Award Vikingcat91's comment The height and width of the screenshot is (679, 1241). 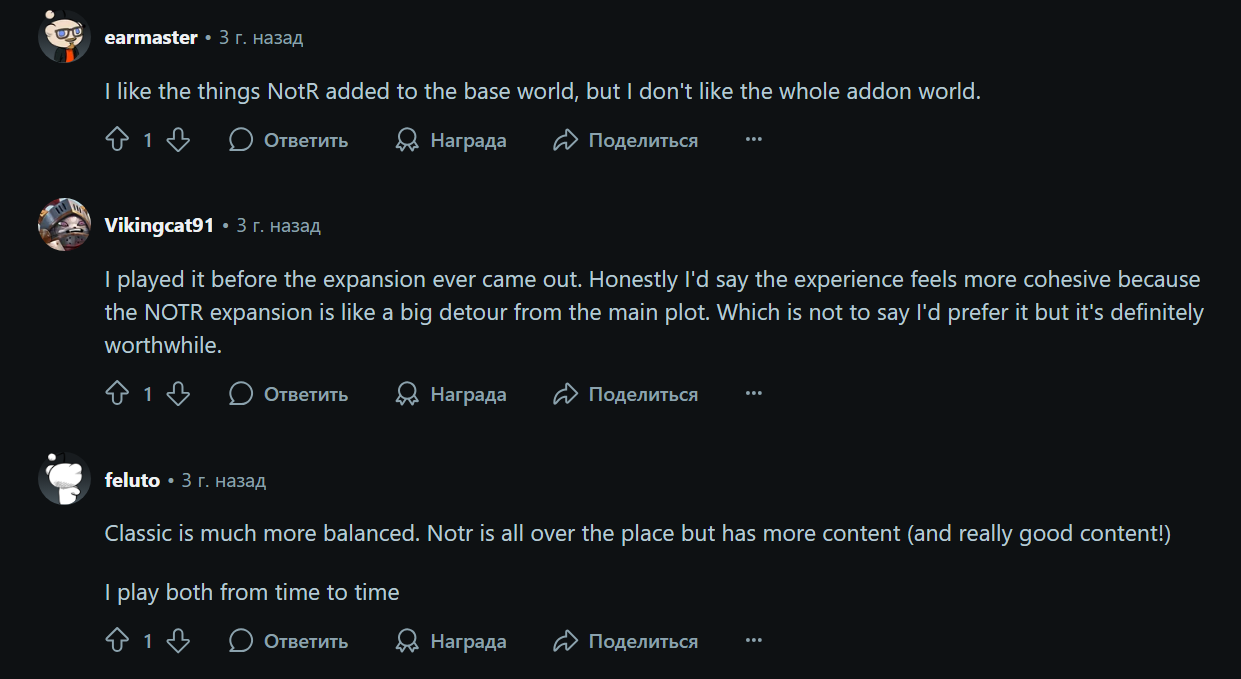point(450,394)
